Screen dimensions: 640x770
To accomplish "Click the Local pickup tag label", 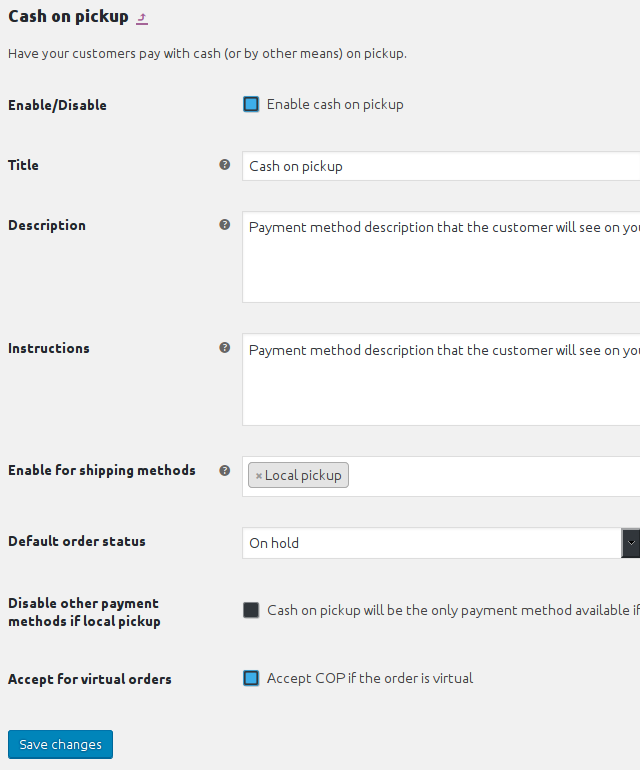I will (303, 476).
